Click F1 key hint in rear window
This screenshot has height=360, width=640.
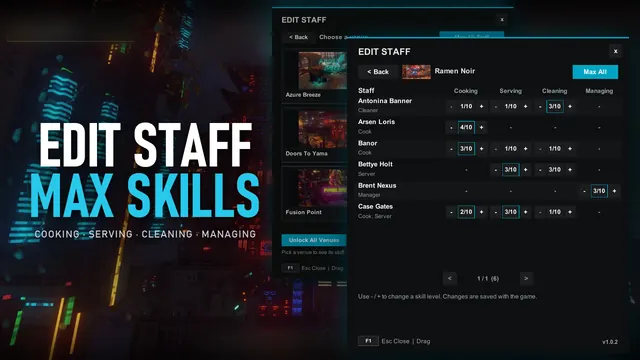click(x=290, y=268)
